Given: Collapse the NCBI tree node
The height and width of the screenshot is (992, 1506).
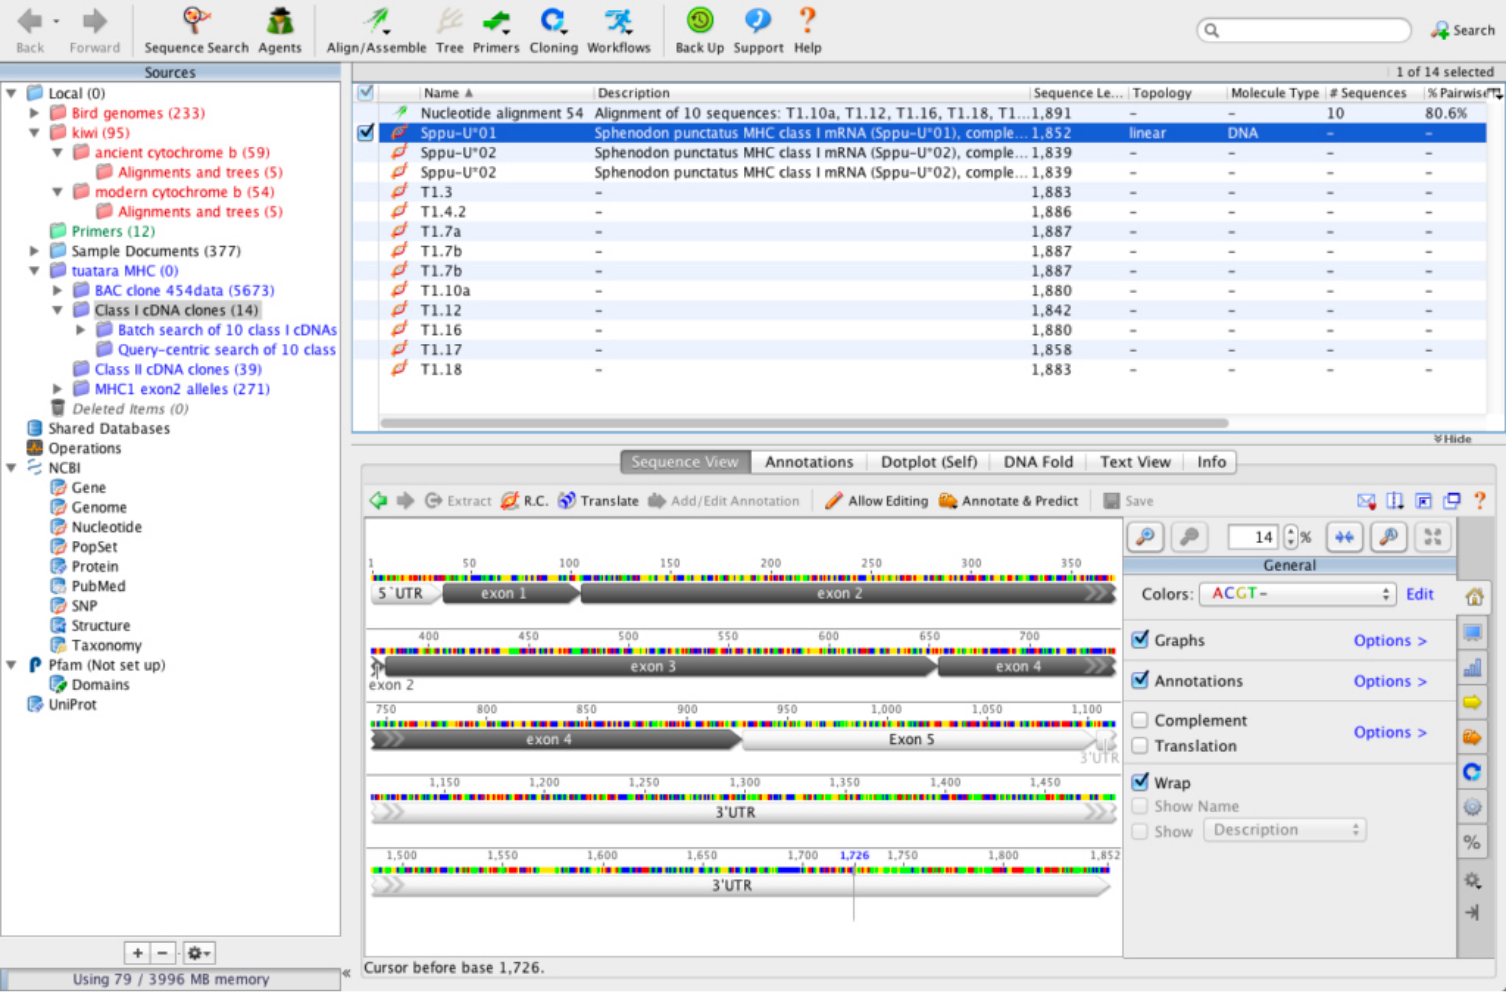Looking at the screenshot, I should tap(11, 467).
